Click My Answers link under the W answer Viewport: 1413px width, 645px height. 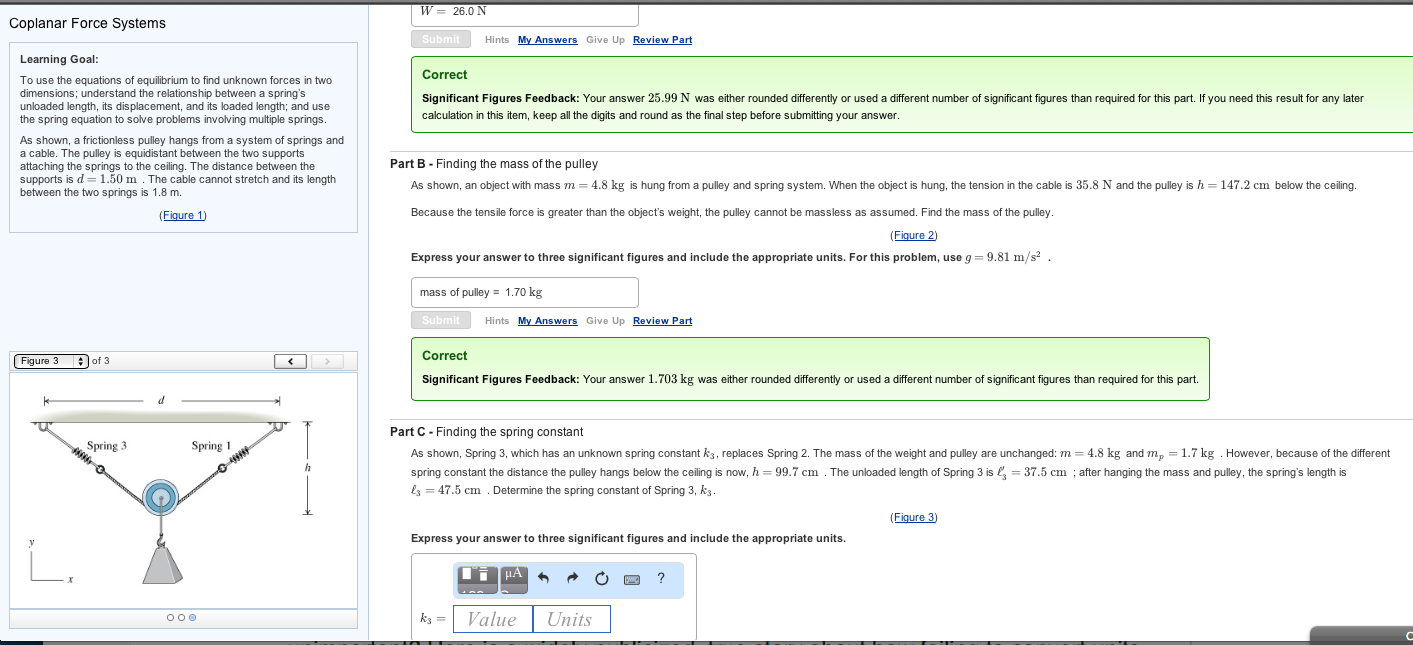[547, 40]
